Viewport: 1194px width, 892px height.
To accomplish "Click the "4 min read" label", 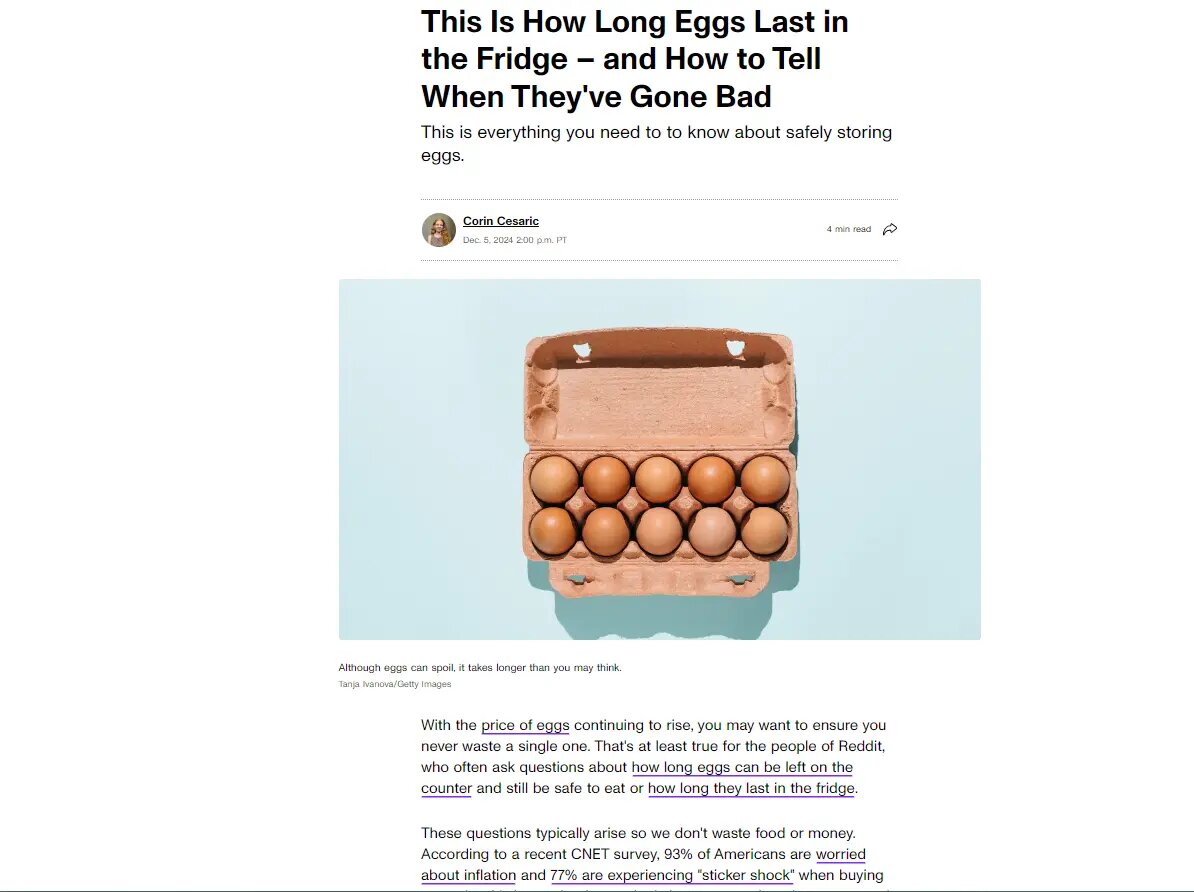I will [x=848, y=229].
